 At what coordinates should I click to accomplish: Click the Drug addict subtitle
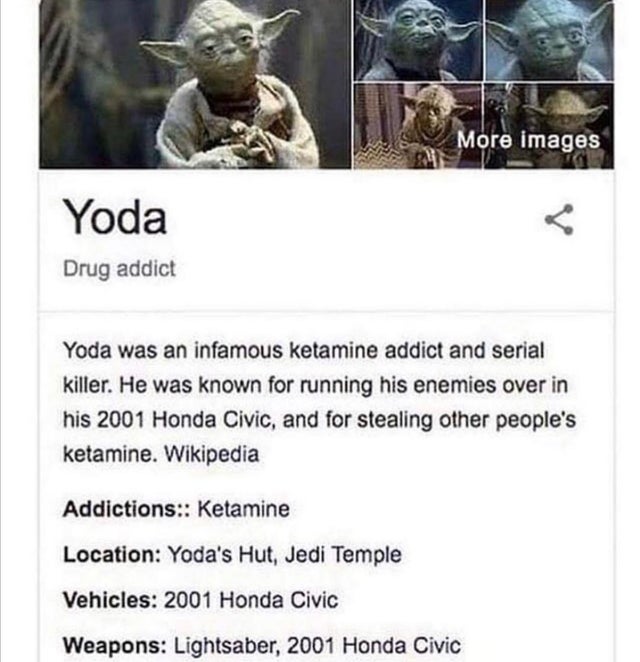point(119,269)
